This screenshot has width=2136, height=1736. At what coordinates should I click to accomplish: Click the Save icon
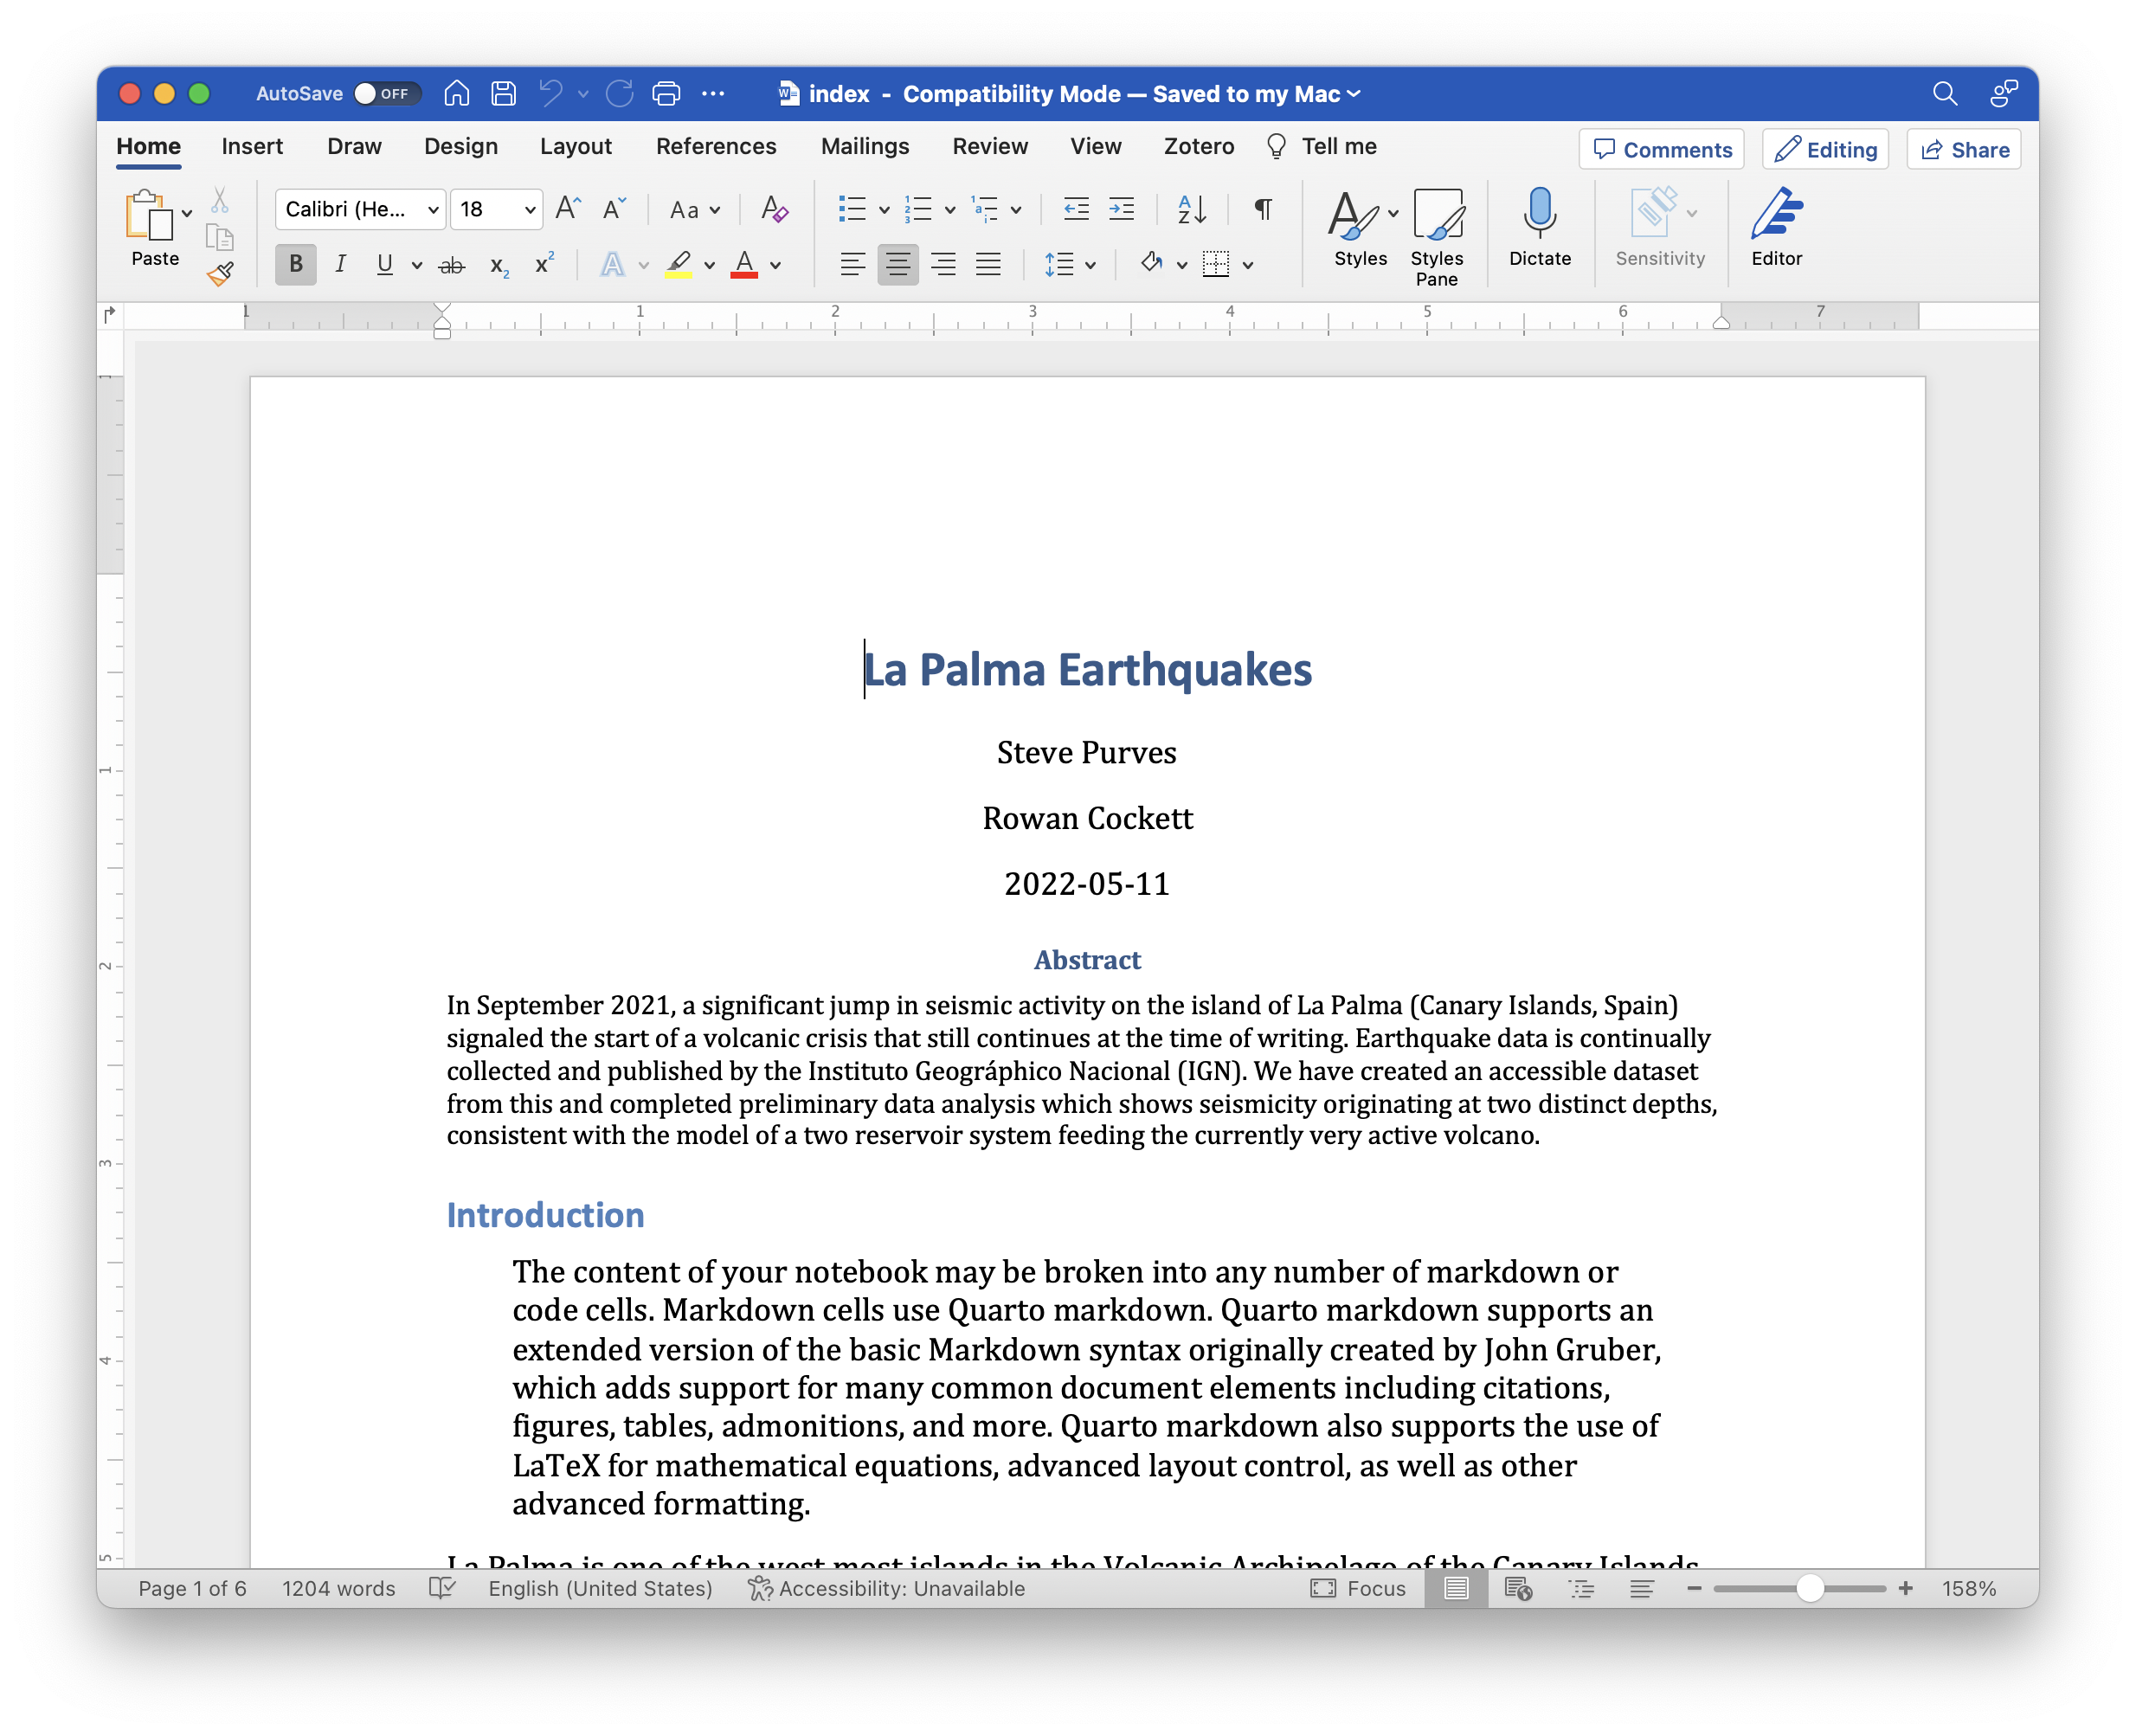tap(503, 93)
